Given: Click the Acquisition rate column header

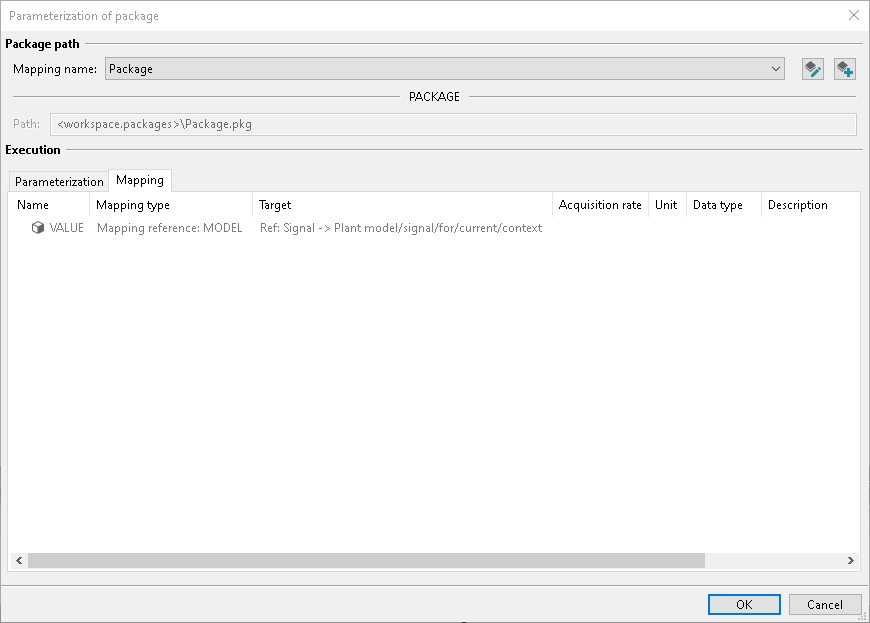Looking at the screenshot, I should (600, 205).
